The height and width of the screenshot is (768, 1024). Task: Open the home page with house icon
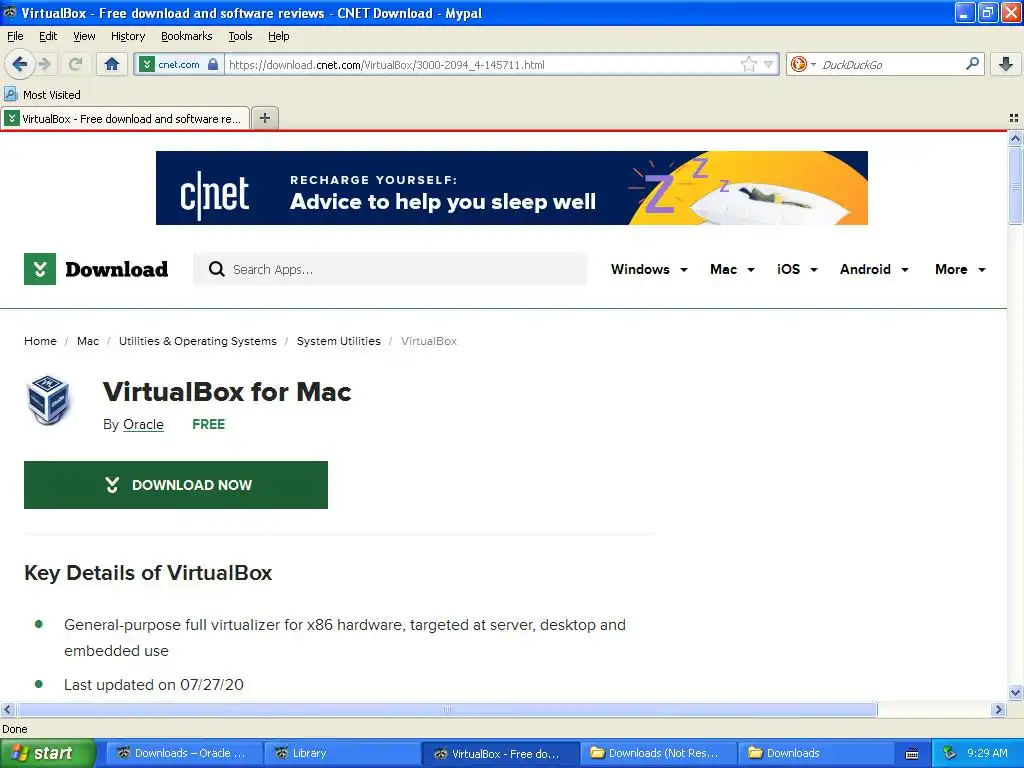coord(112,64)
